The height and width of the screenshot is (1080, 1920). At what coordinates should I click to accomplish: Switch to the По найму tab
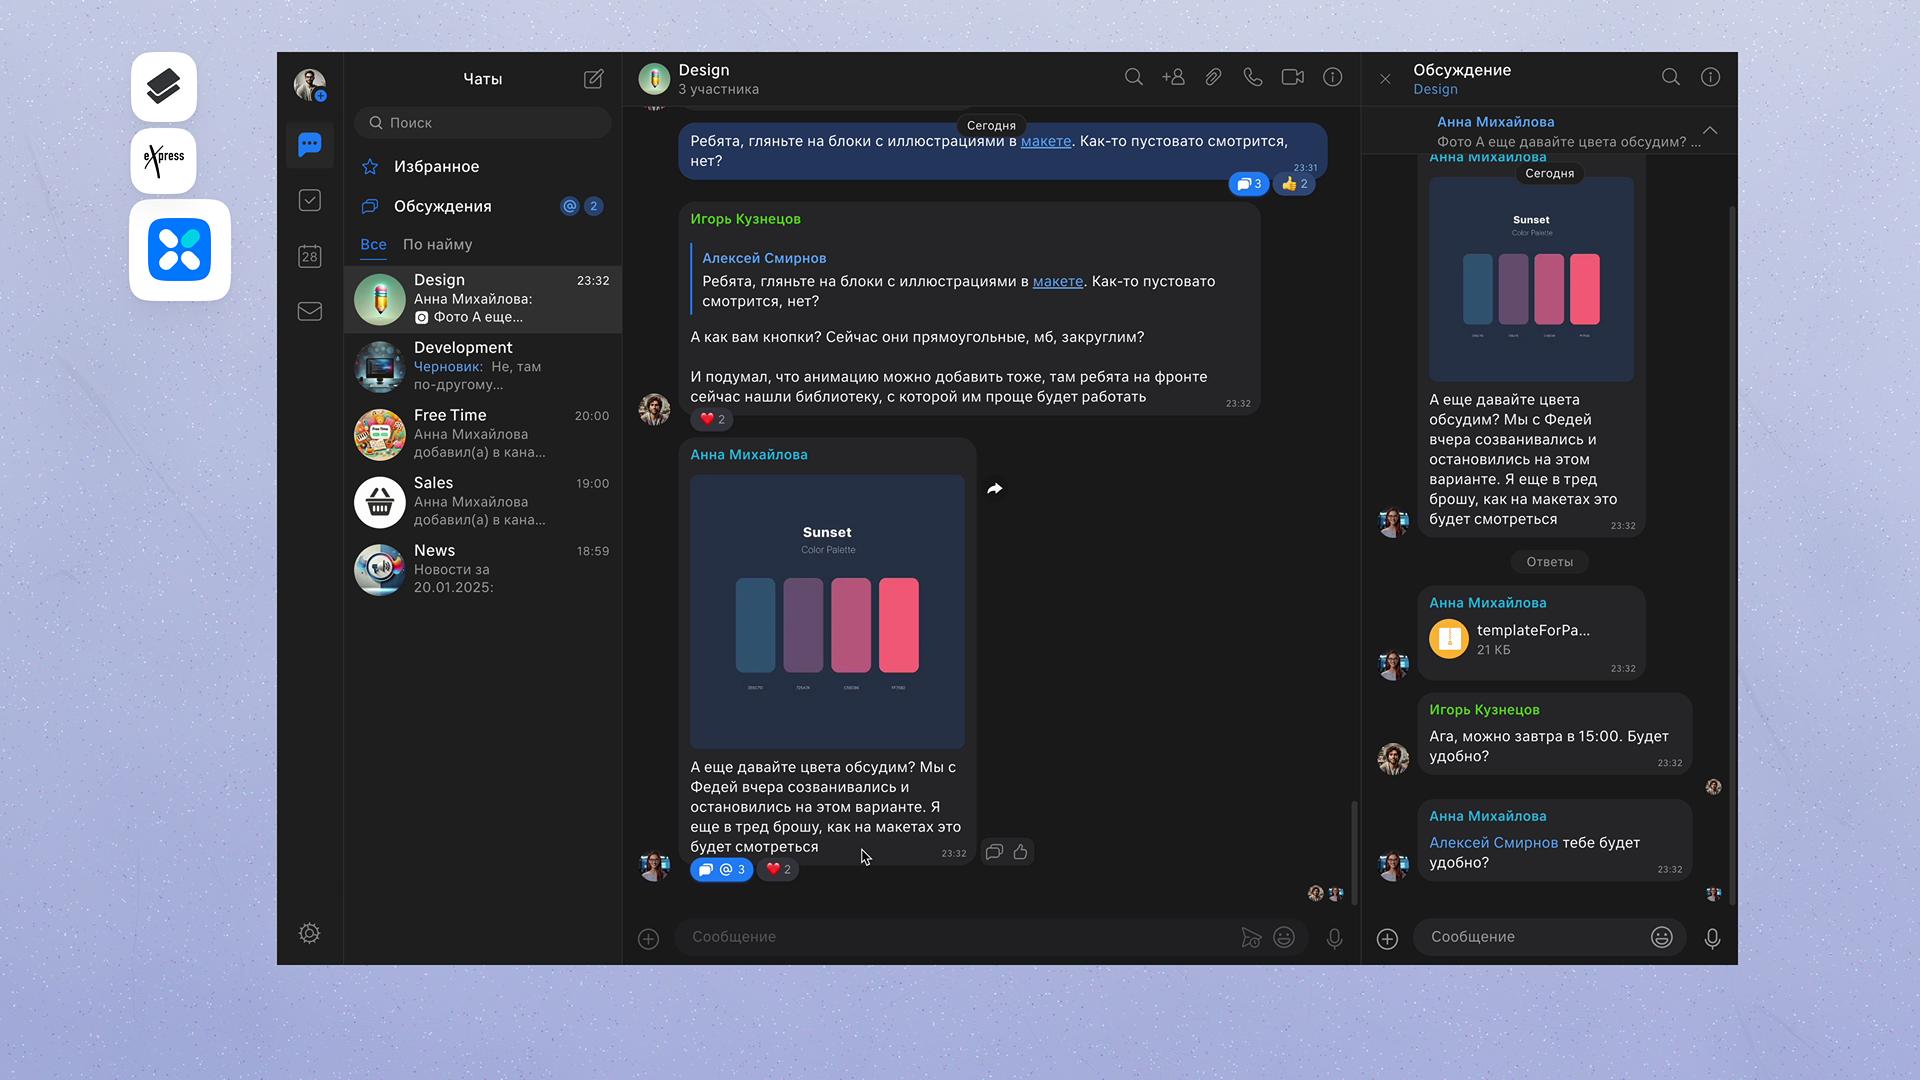click(437, 245)
